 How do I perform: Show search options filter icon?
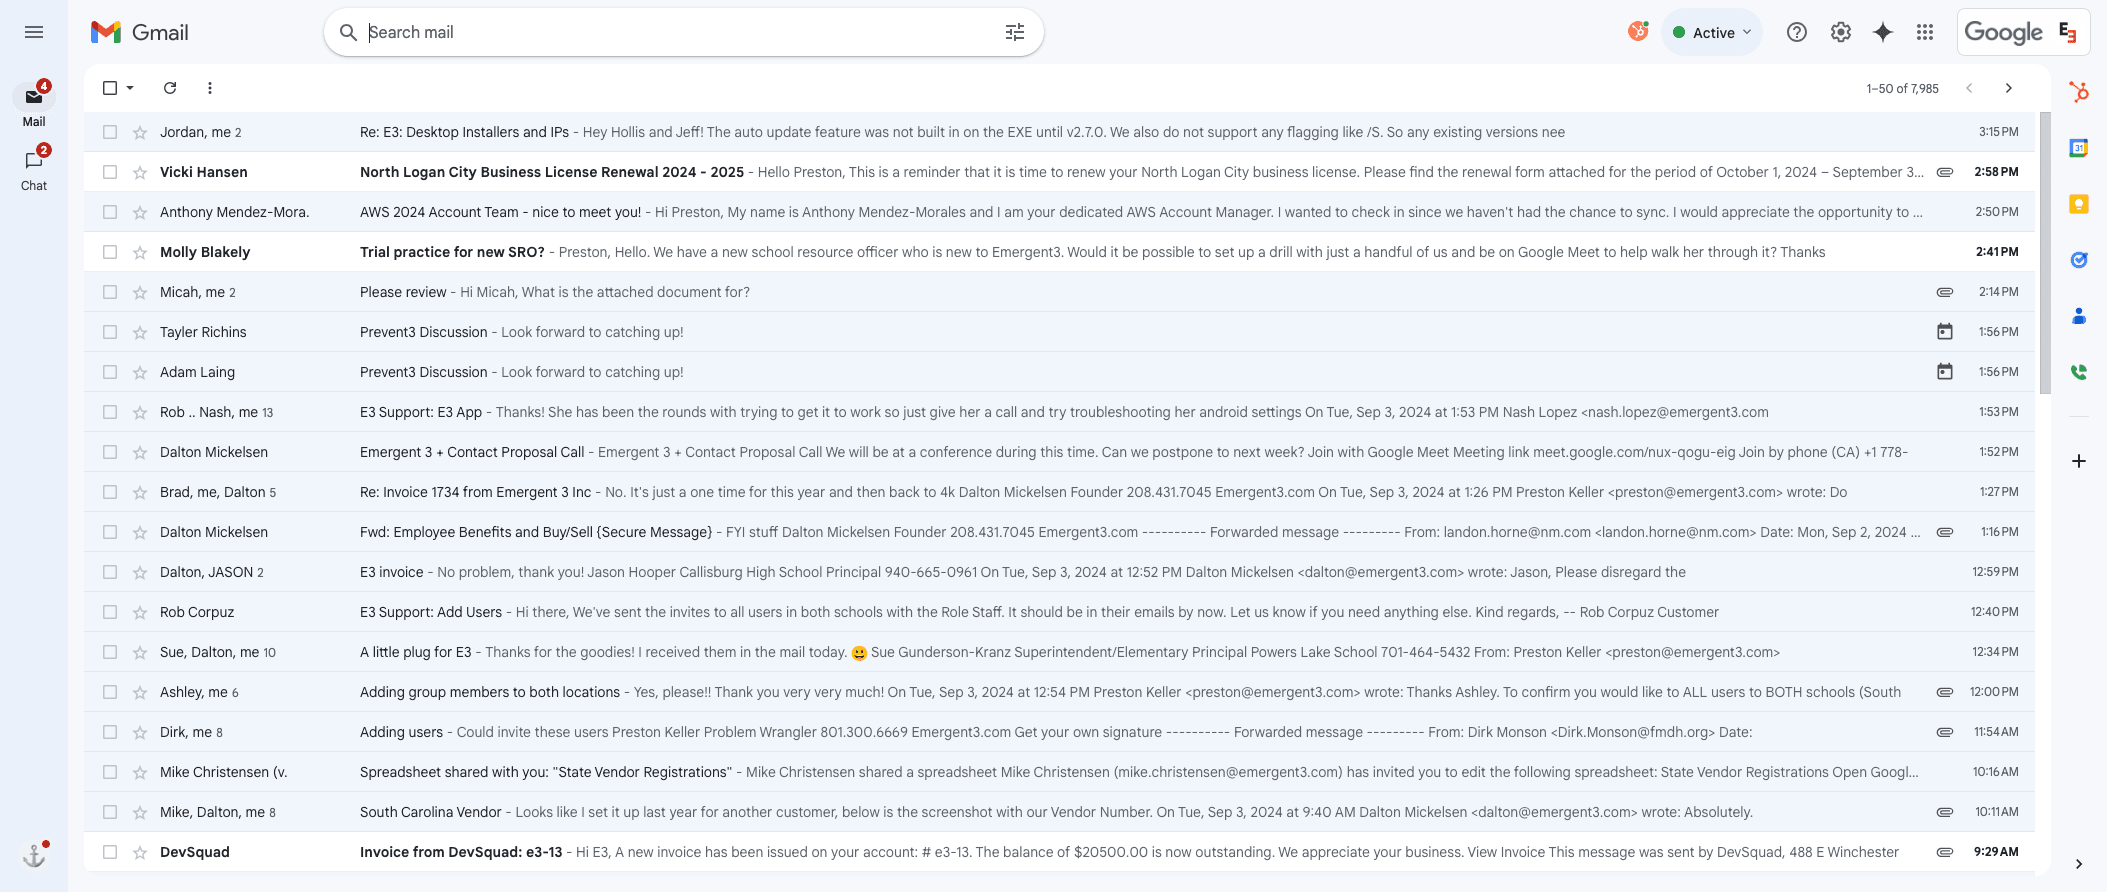[1015, 32]
